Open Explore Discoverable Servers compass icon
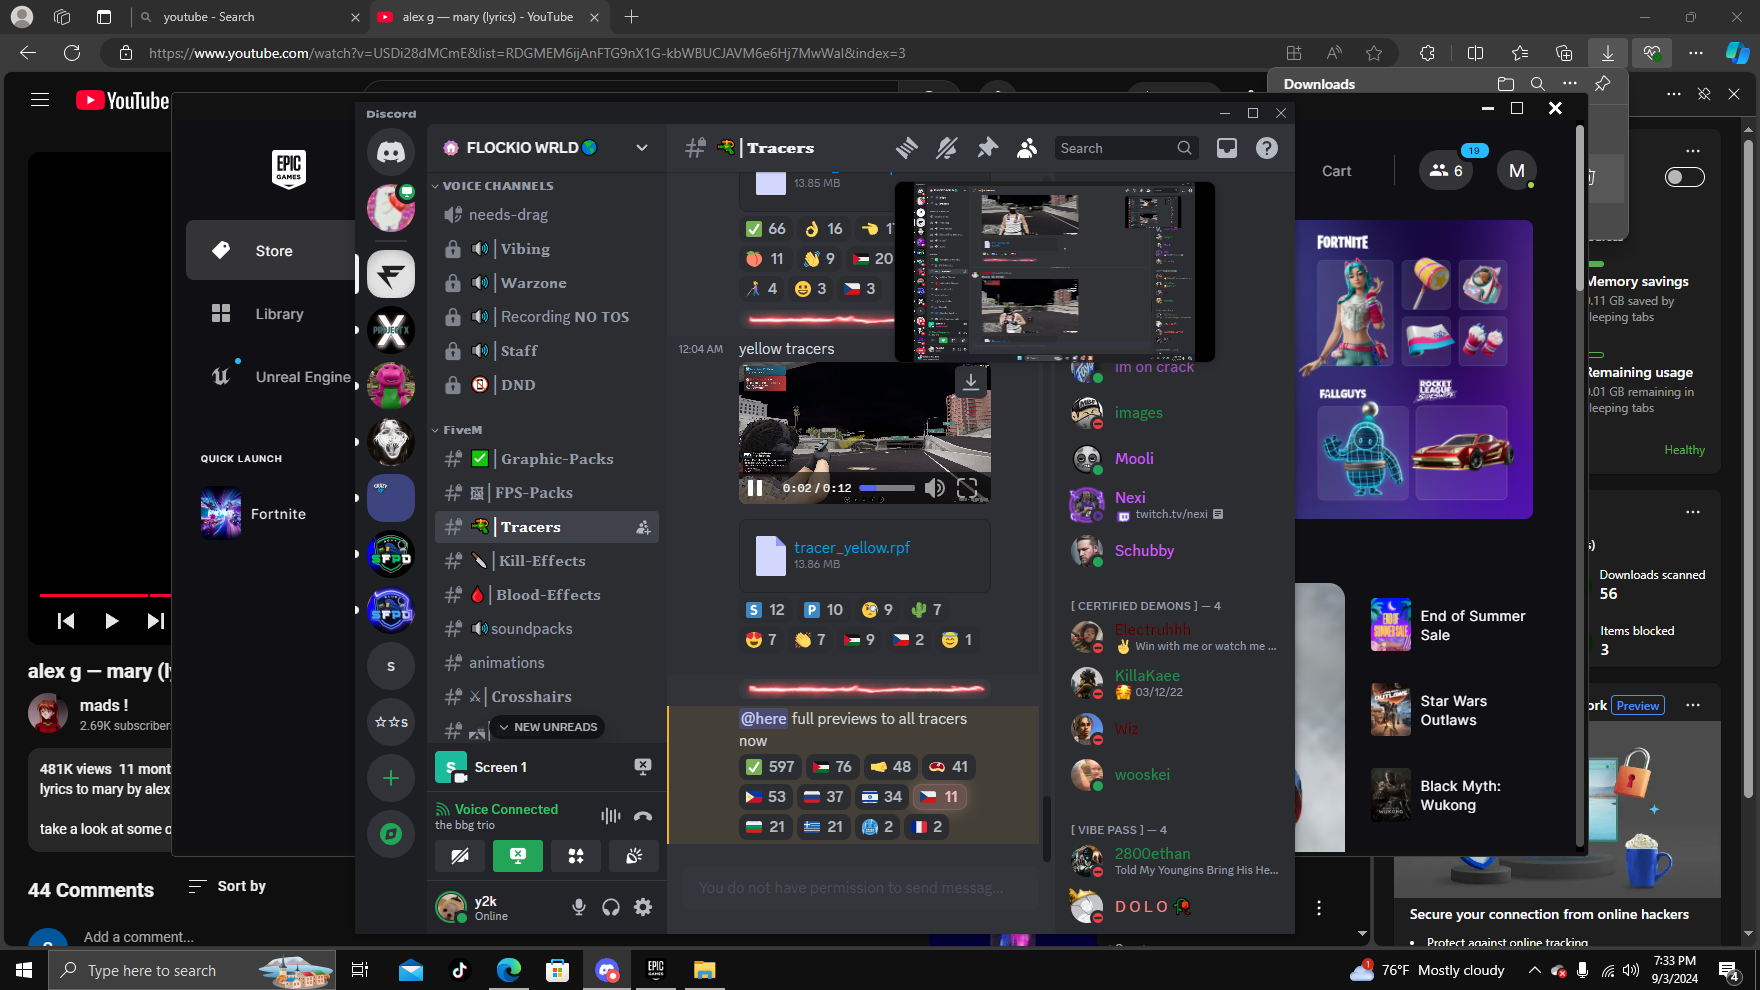The image size is (1760, 990). [x=391, y=833]
